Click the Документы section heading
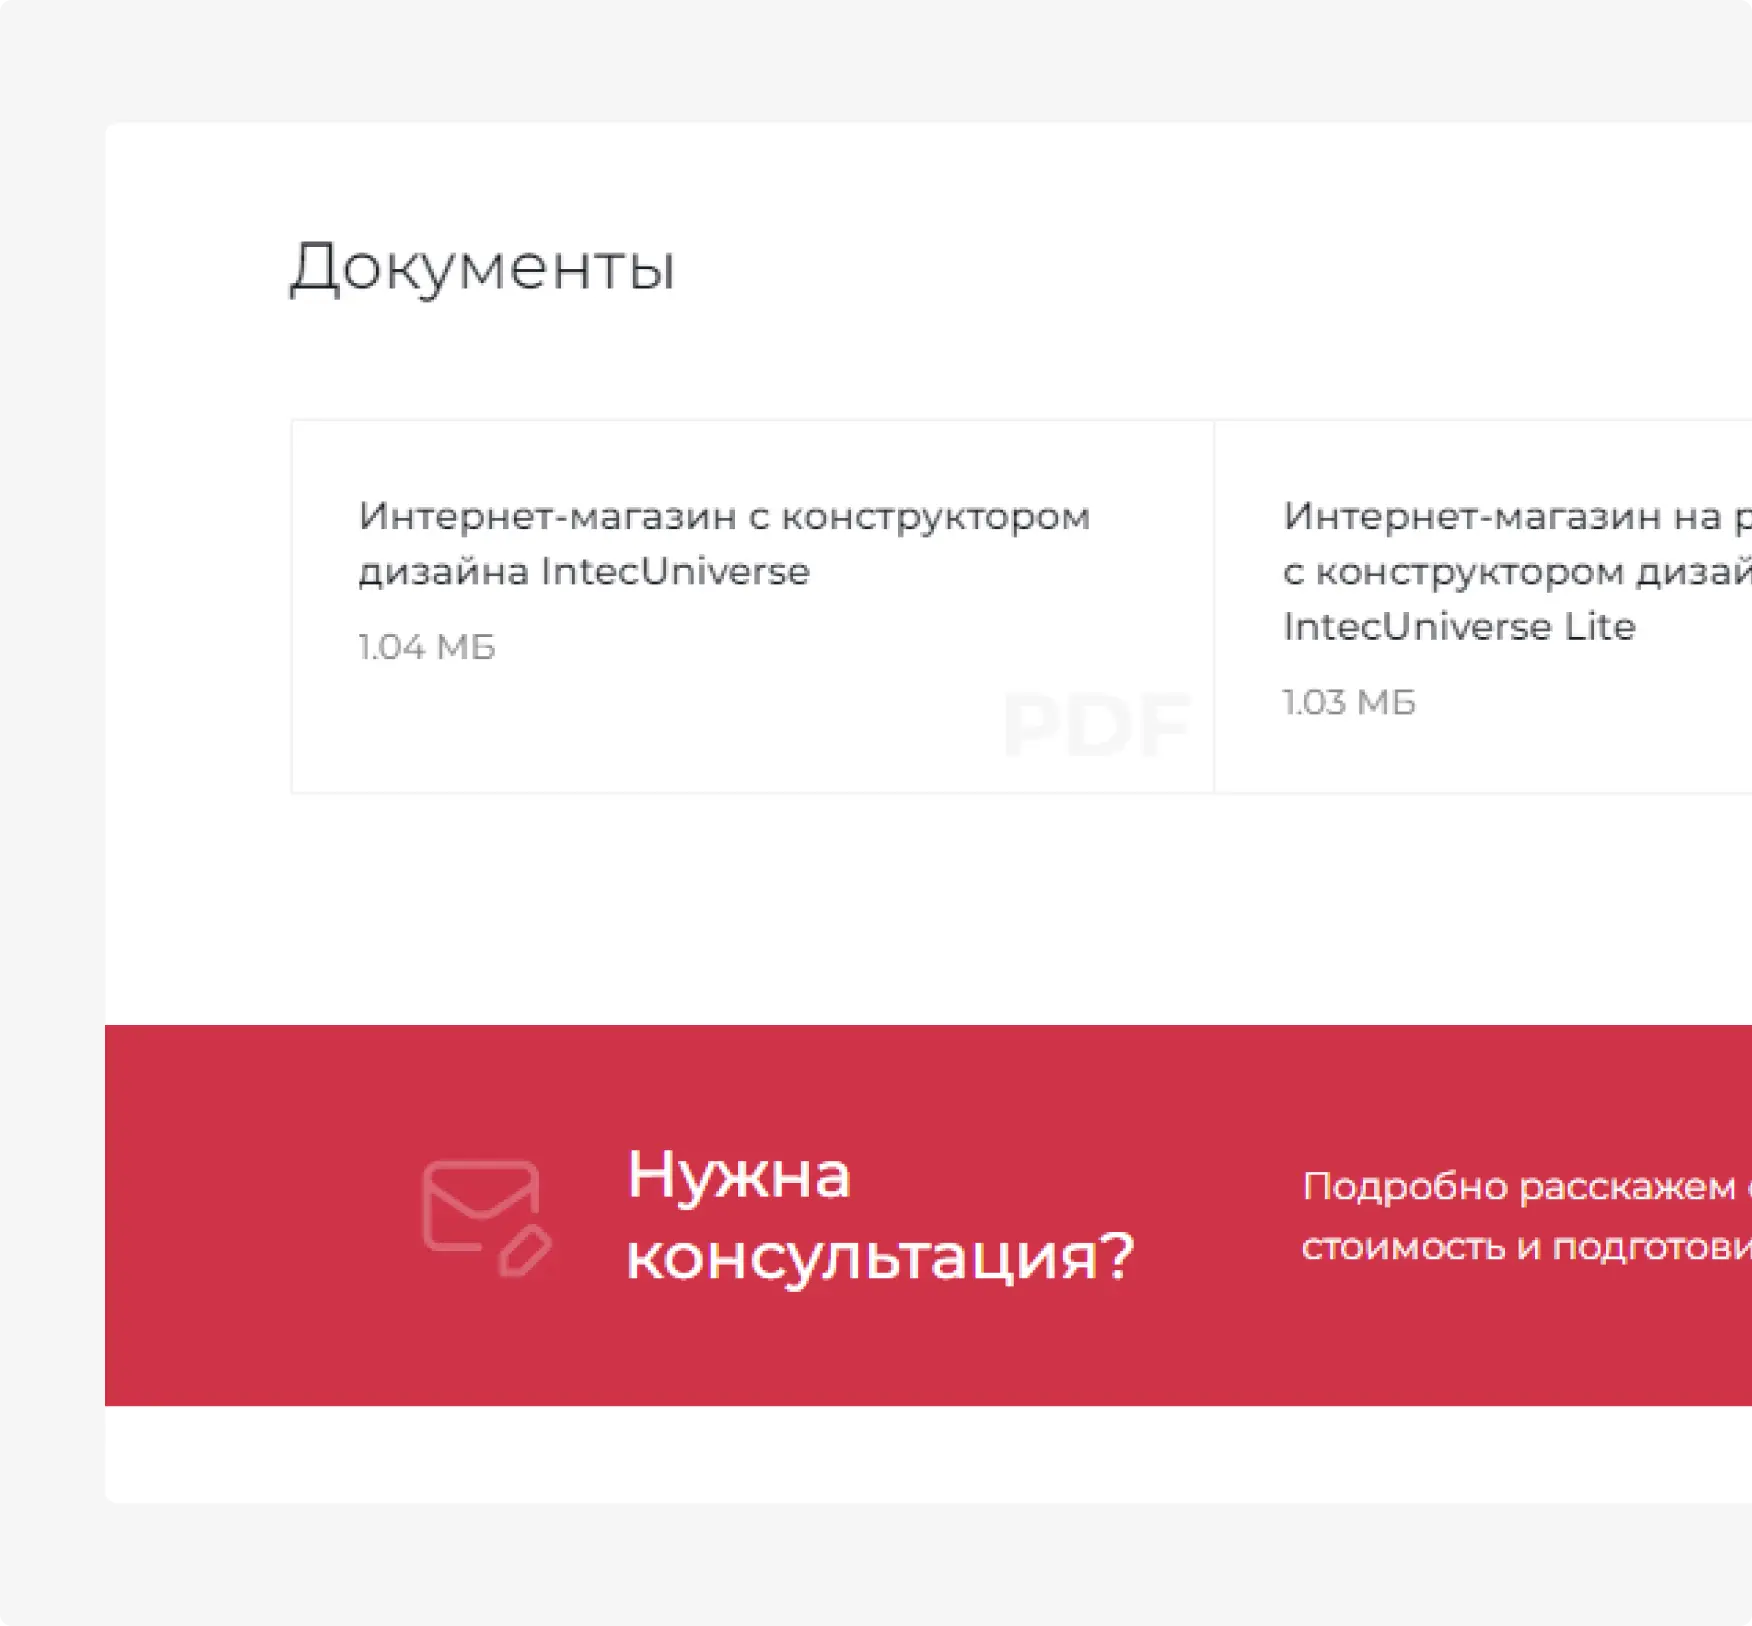Image resolution: width=1752 pixels, height=1626 pixels. tap(484, 267)
